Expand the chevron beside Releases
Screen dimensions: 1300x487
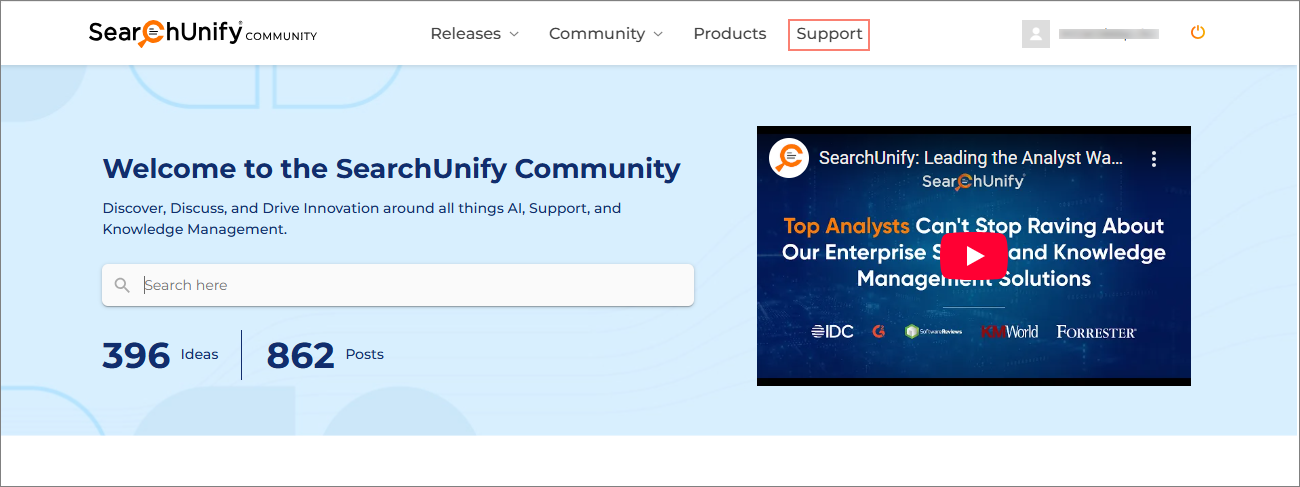(514, 34)
